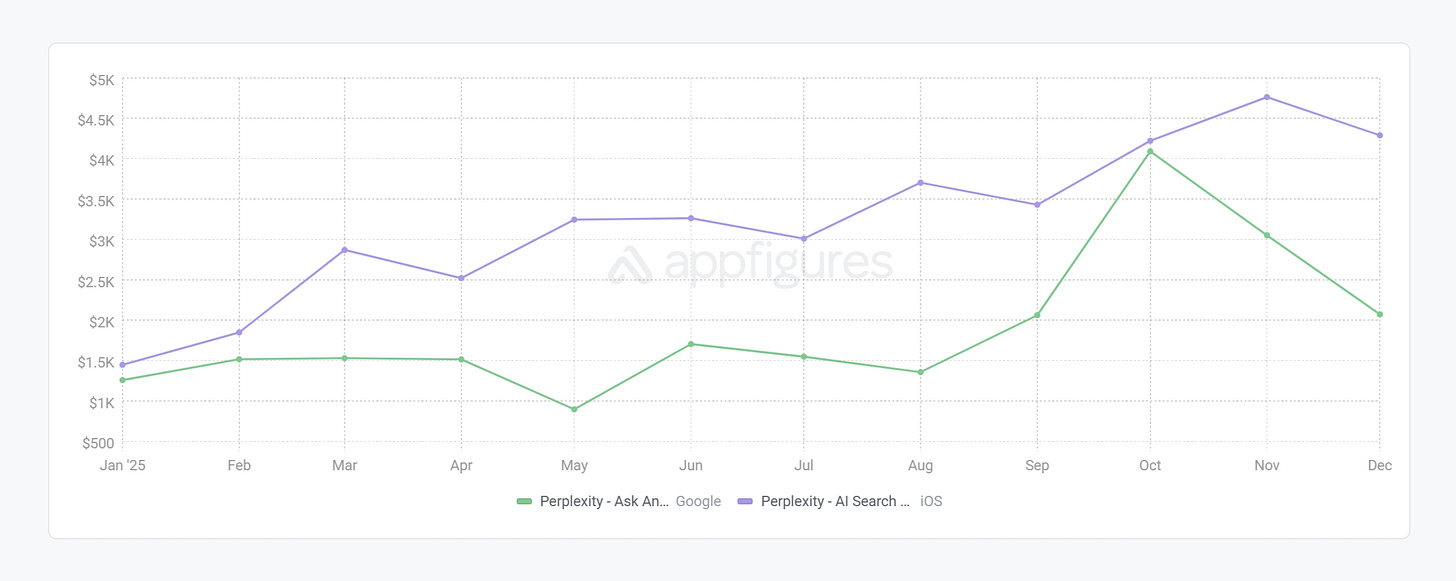Screen dimensions: 1456x581
Task: Click the Nov axis label
Action: [x=1267, y=466]
